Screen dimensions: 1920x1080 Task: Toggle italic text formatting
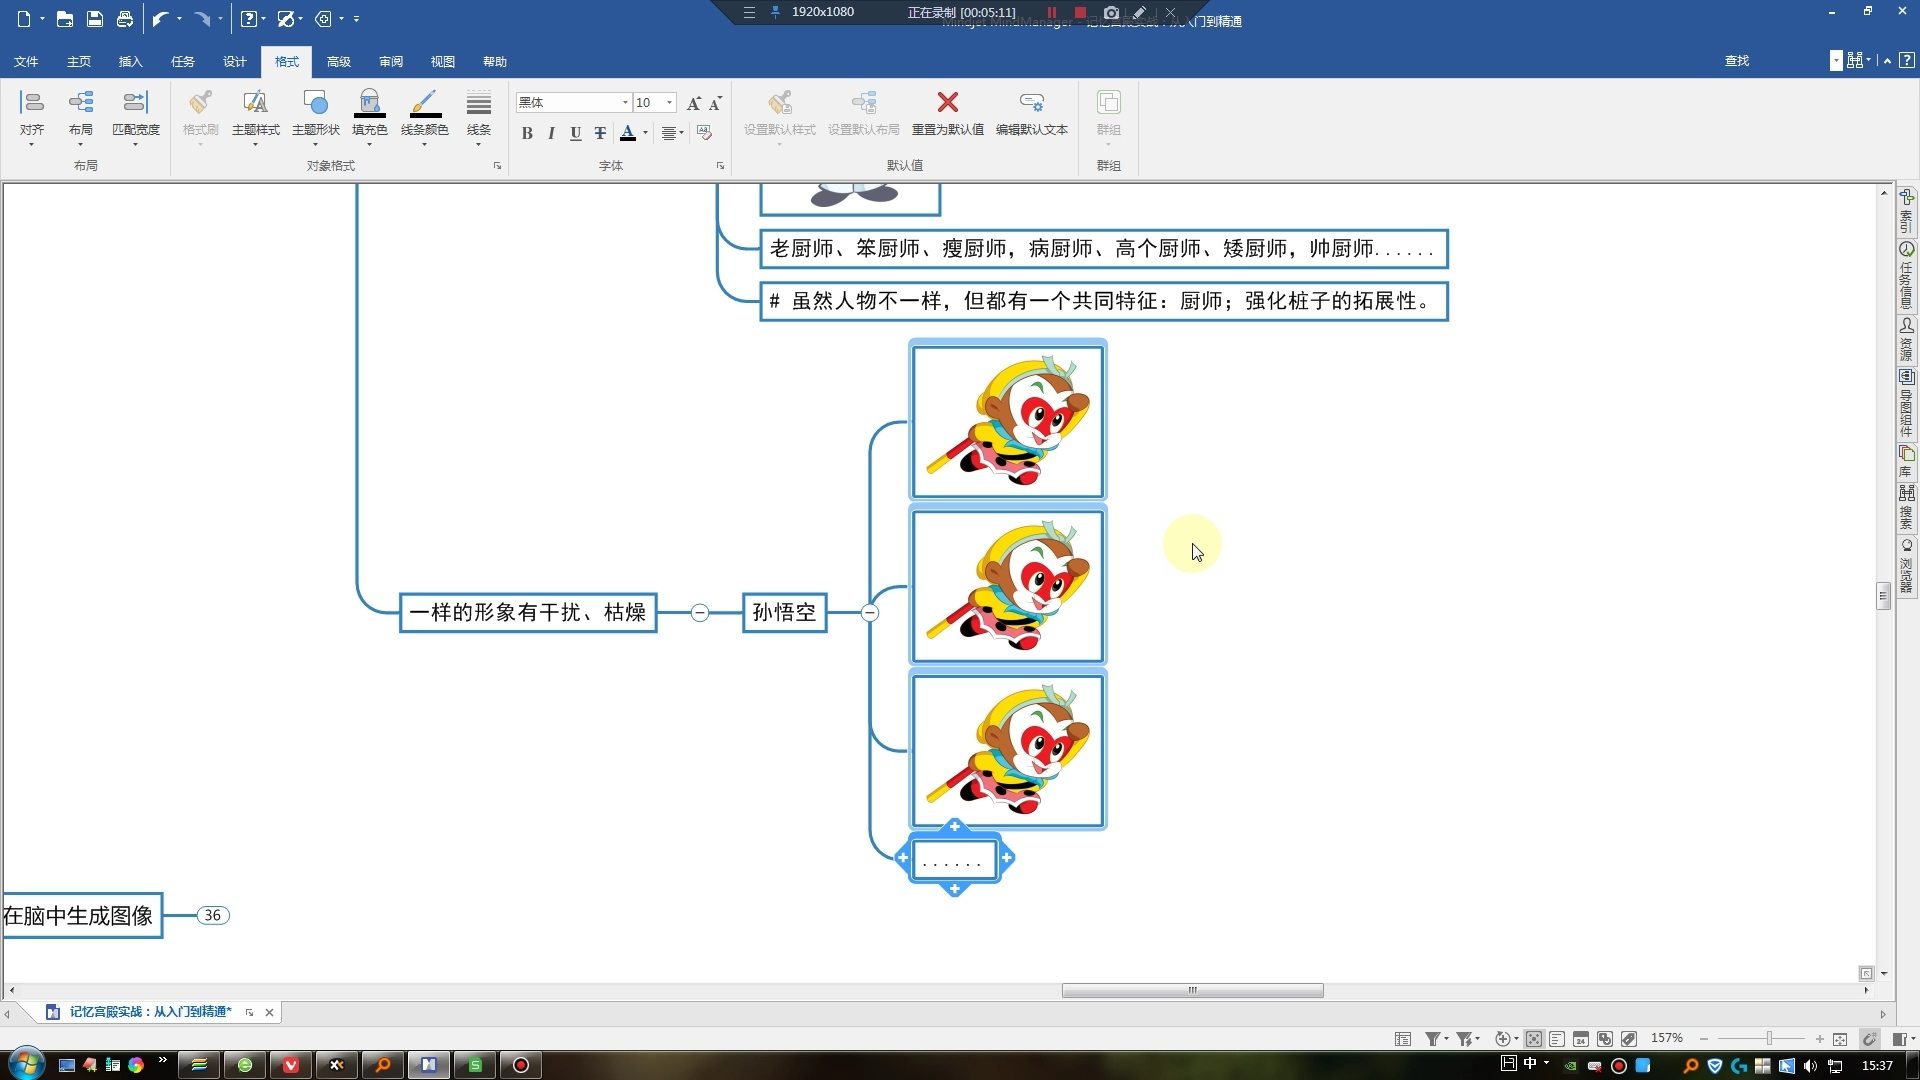551,133
